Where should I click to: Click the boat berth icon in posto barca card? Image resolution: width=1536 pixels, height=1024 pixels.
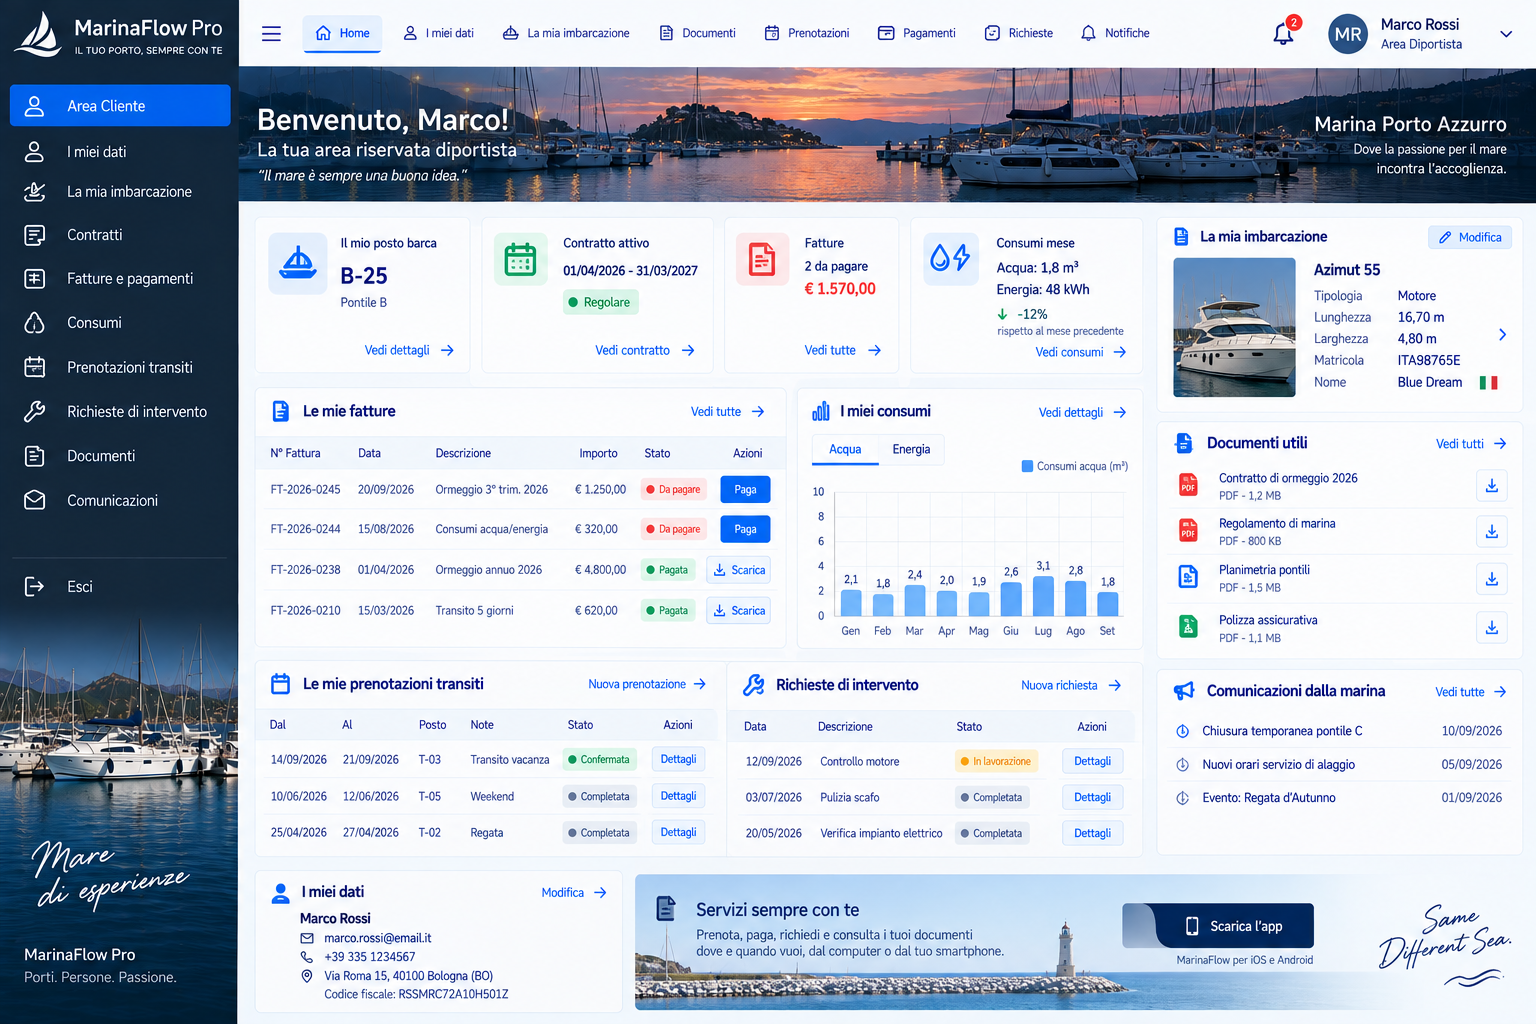tap(298, 263)
